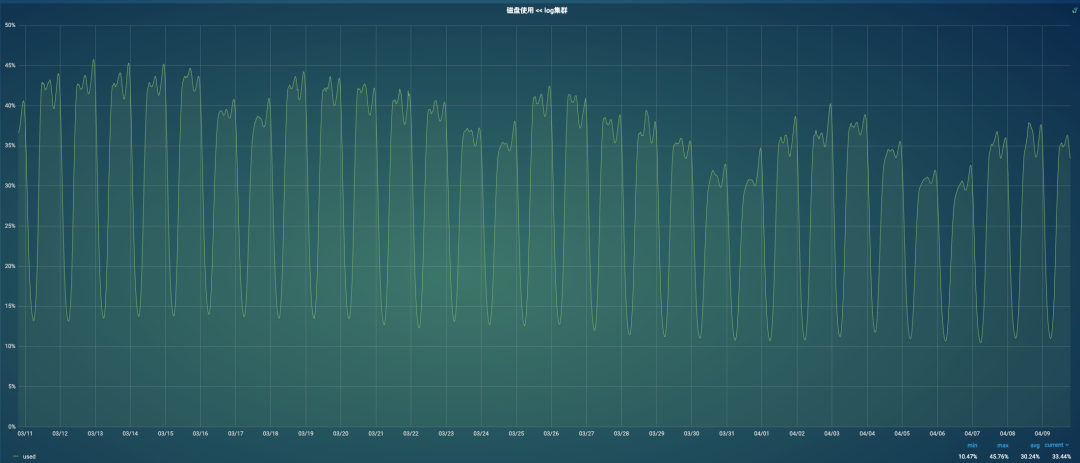Click the '03/24' x-axis date label

pos(481,433)
